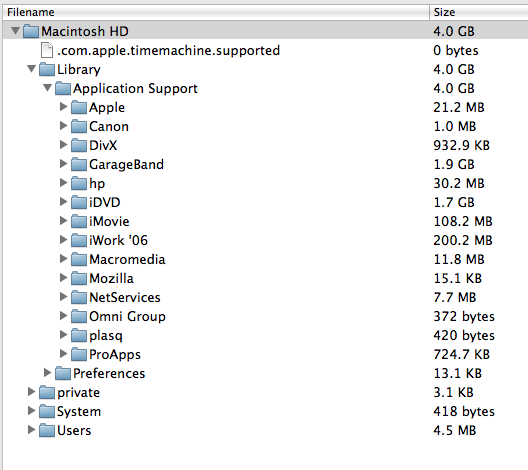
Task: Select the 'Macintosh HD' row name
Action: click(85, 31)
